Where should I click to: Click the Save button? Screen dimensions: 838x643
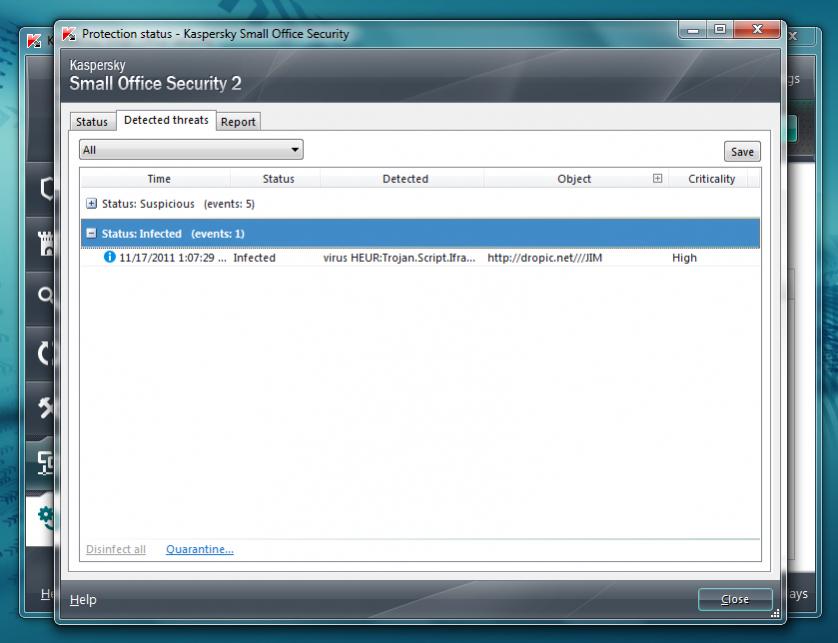[742, 152]
